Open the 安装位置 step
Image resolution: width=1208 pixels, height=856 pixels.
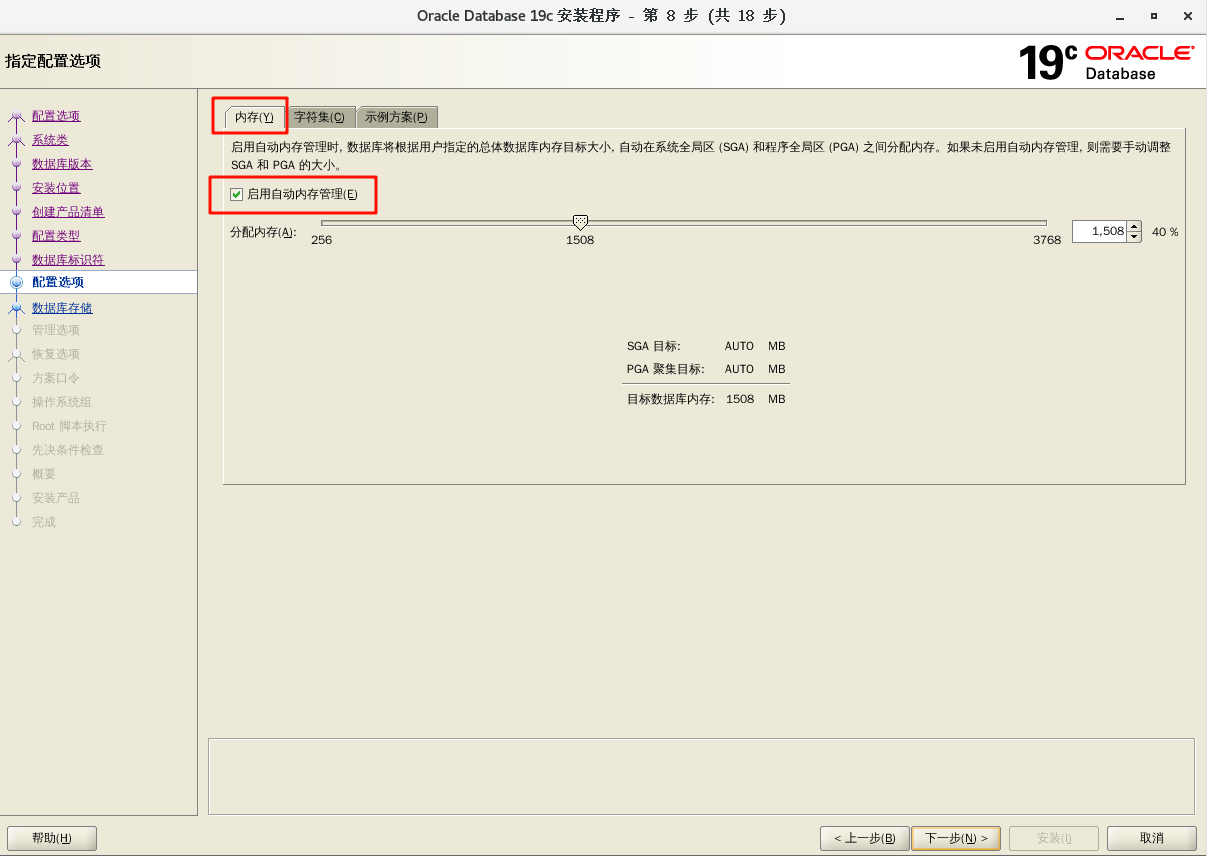pyautogui.click(x=56, y=188)
